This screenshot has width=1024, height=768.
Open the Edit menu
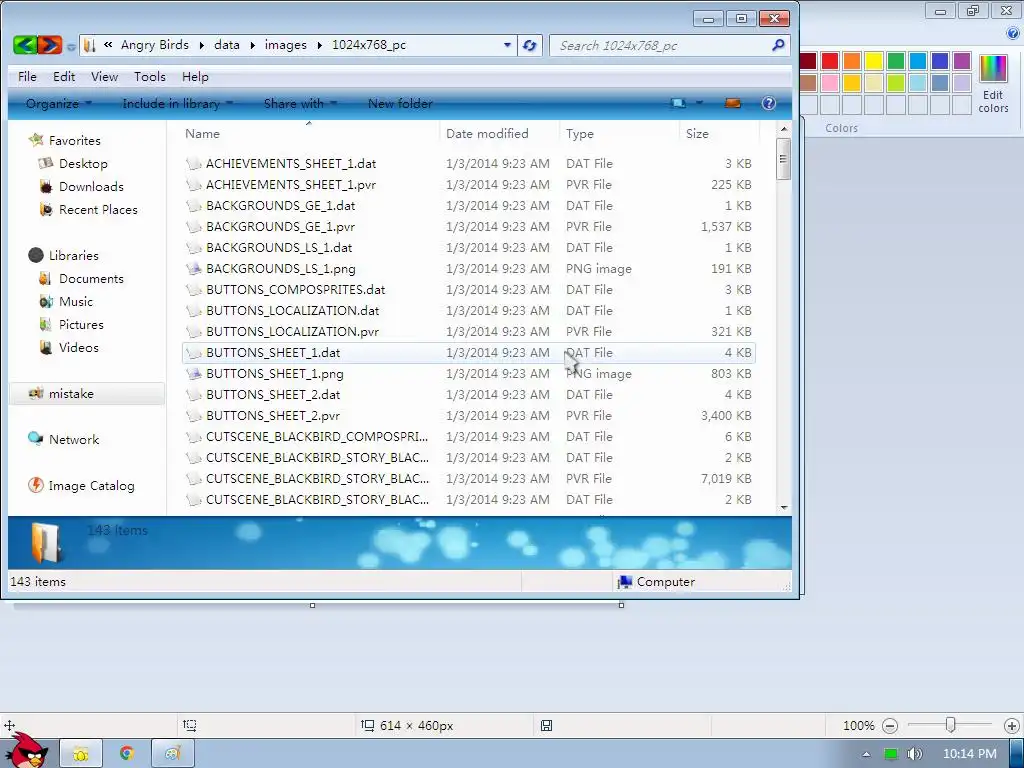point(64,76)
